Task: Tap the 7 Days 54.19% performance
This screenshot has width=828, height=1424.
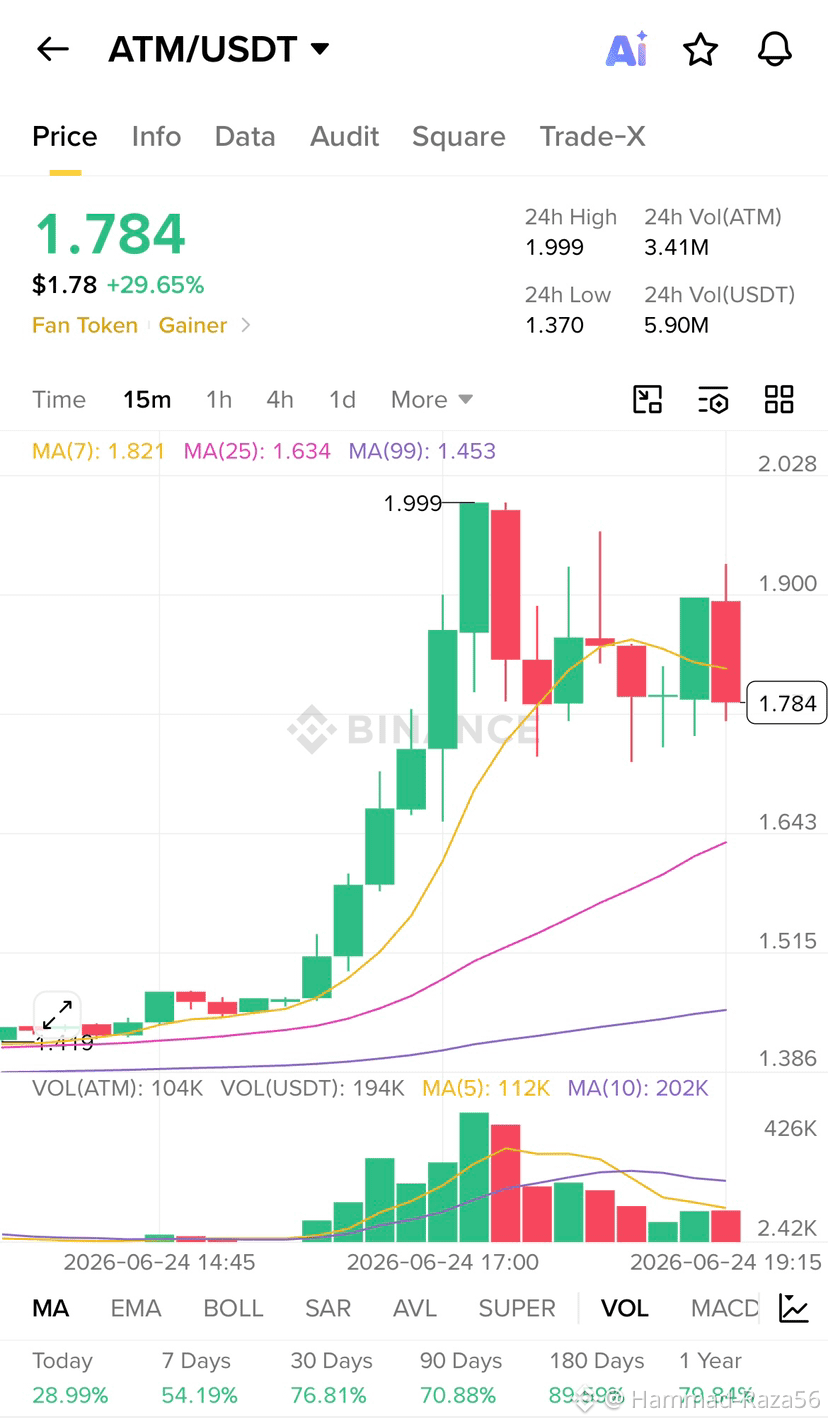Action: (200, 1378)
